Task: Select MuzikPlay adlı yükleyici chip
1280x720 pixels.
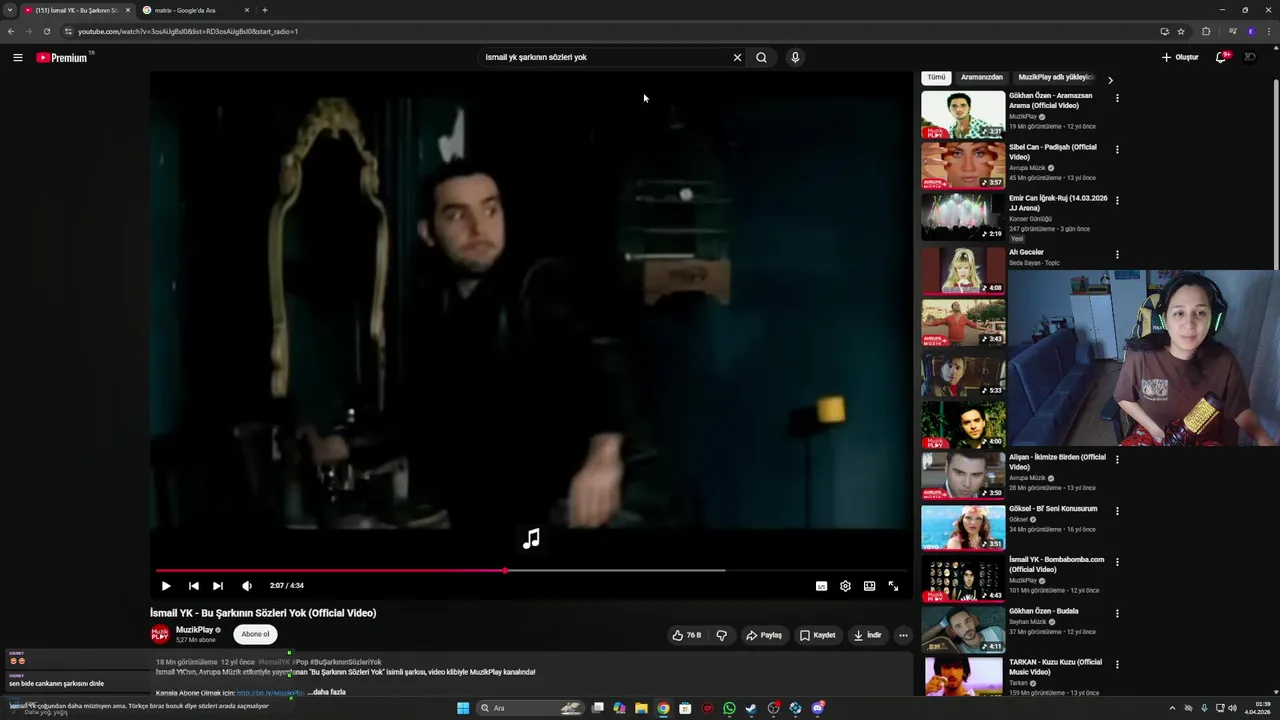Action: pyautogui.click(x=1056, y=77)
